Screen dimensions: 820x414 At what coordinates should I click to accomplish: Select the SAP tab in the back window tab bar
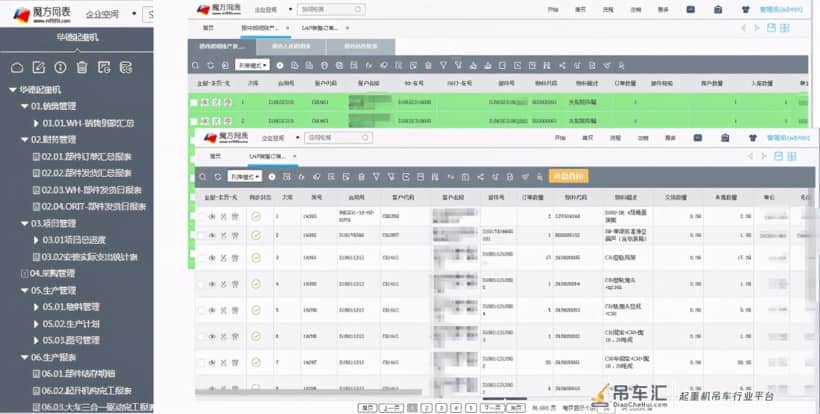[x=319, y=28]
